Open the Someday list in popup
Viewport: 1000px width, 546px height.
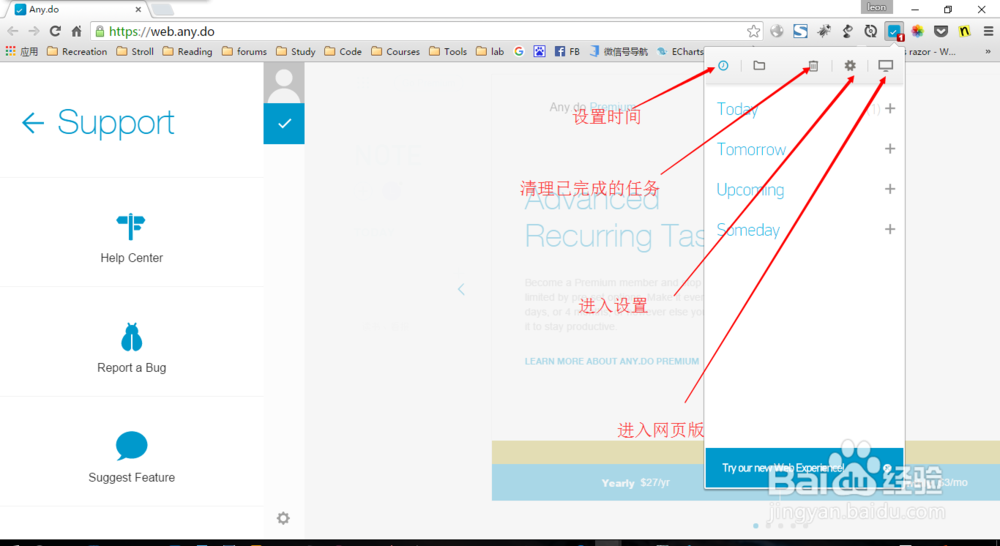click(748, 230)
